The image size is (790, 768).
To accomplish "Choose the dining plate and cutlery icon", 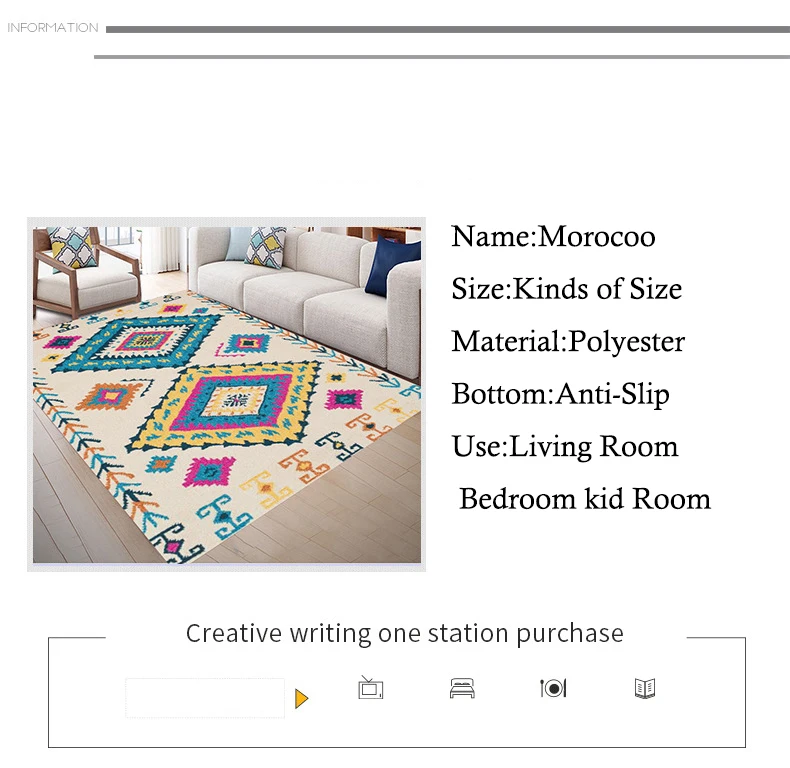I will [553, 688].
